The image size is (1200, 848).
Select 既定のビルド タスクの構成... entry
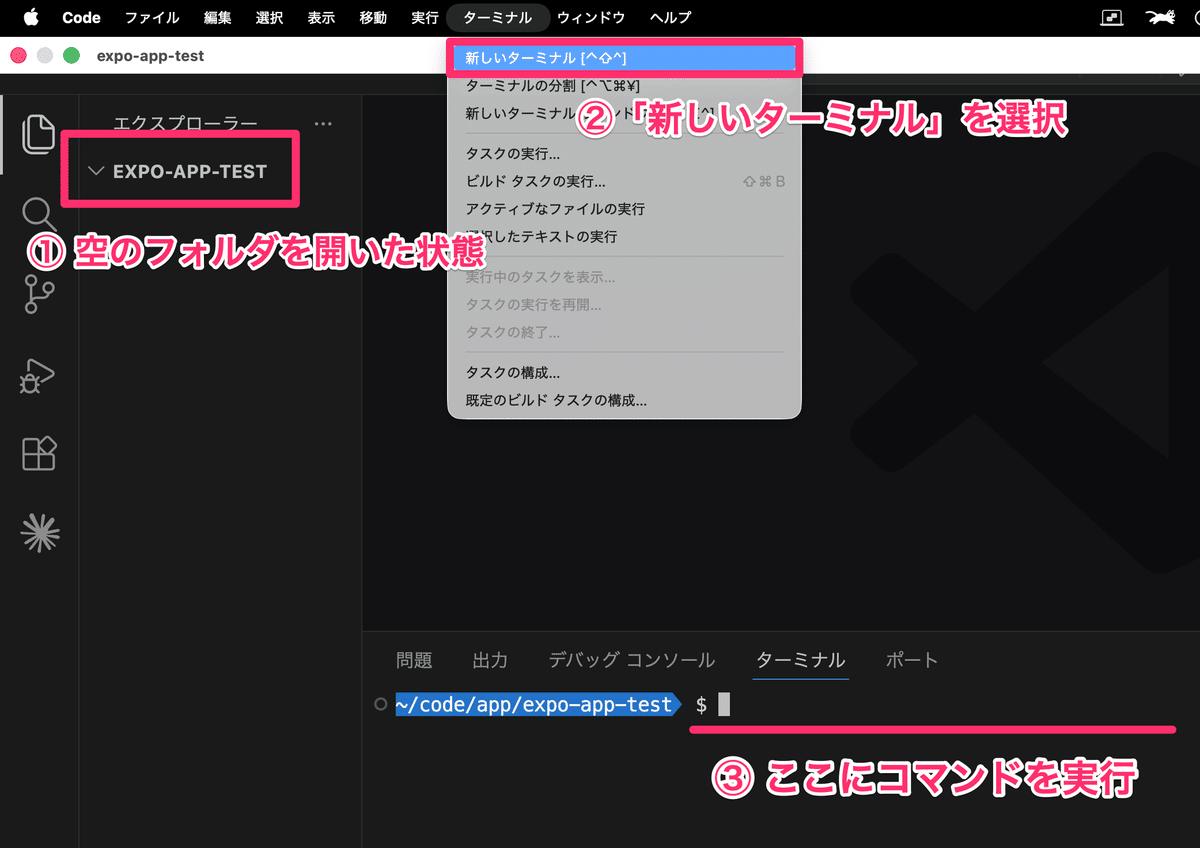tap(624, 401)
